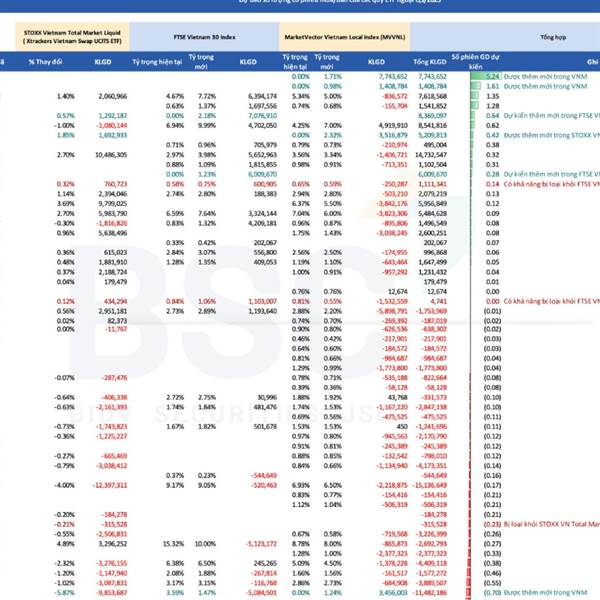Click the Tổng KLGD column header

click(430, 62)
